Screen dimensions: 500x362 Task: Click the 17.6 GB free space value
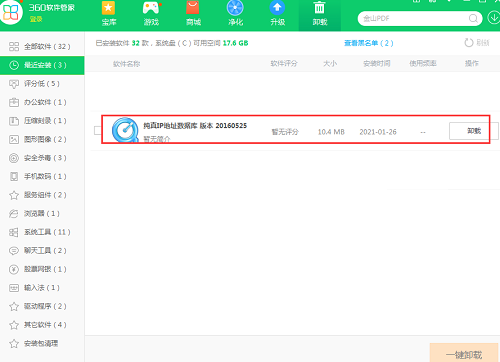[235, 43]
